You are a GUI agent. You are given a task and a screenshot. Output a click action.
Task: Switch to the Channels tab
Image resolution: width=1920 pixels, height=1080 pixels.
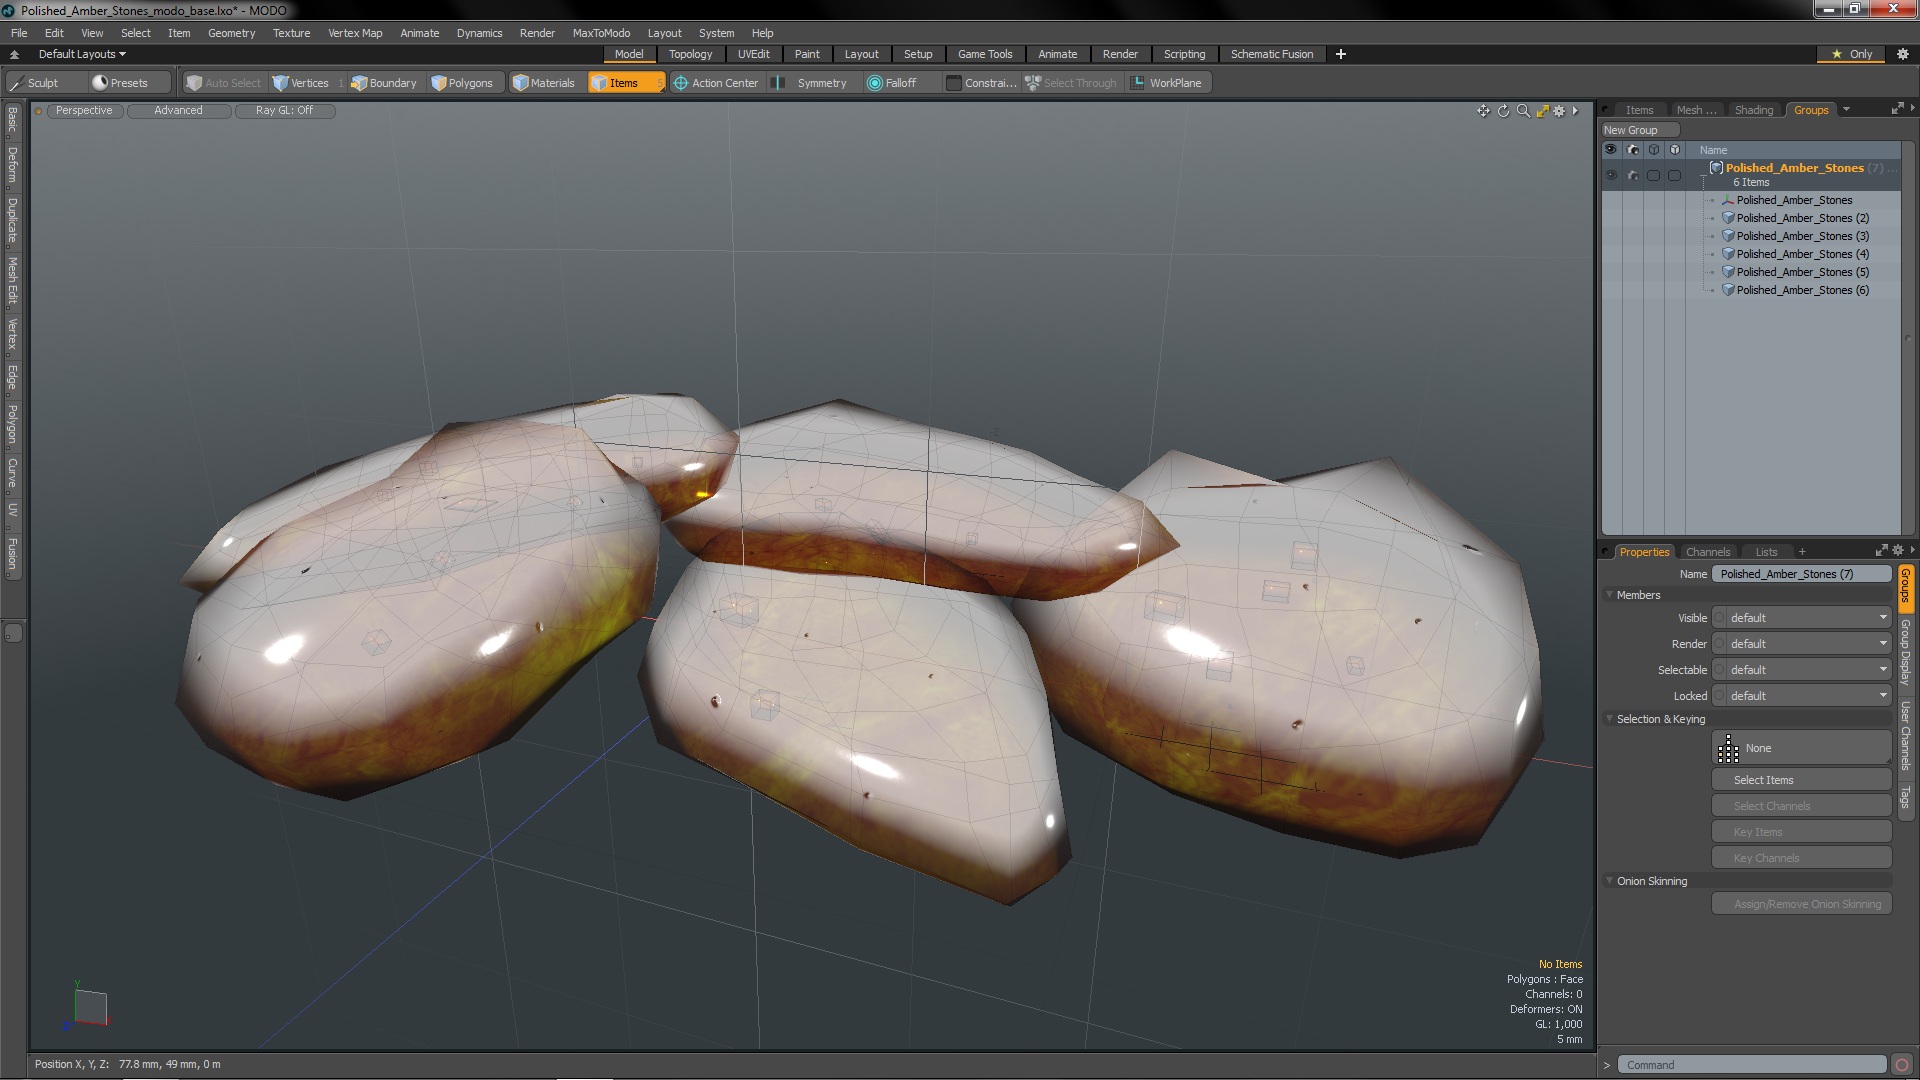[x=1707, y=552]
